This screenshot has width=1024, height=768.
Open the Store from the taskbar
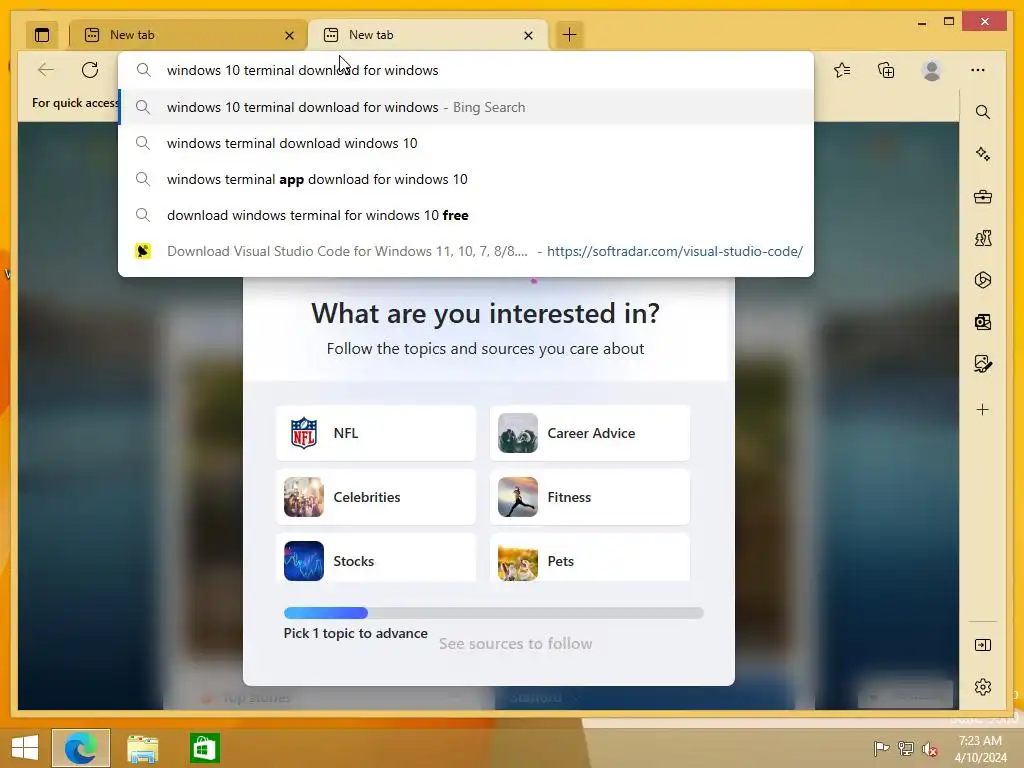click(x=204, y=748)
